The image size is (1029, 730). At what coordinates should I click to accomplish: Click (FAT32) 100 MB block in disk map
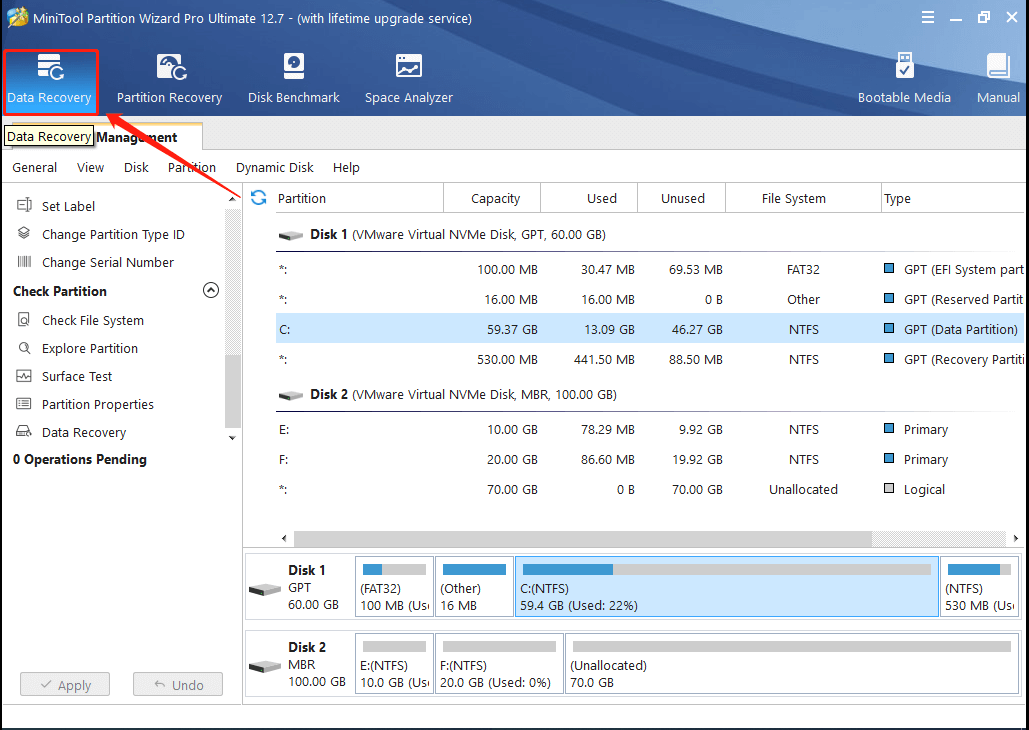[394, 587]
